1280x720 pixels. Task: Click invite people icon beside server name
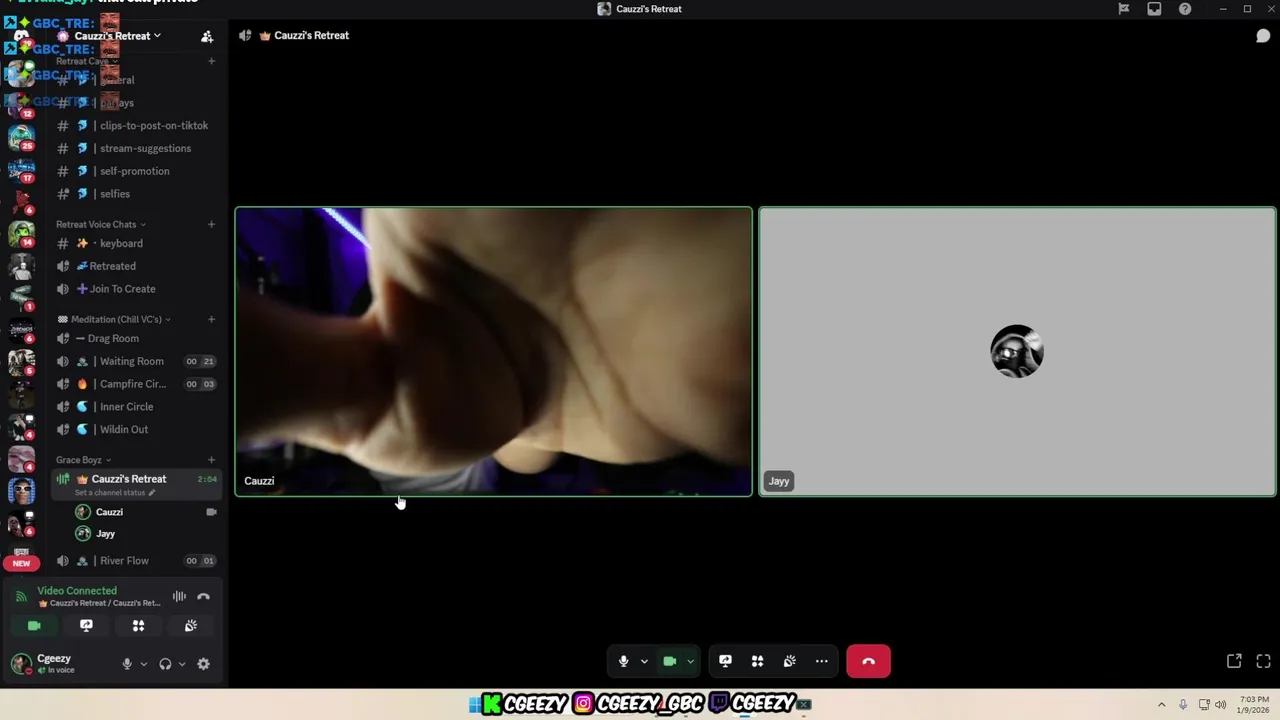point(207,37)
